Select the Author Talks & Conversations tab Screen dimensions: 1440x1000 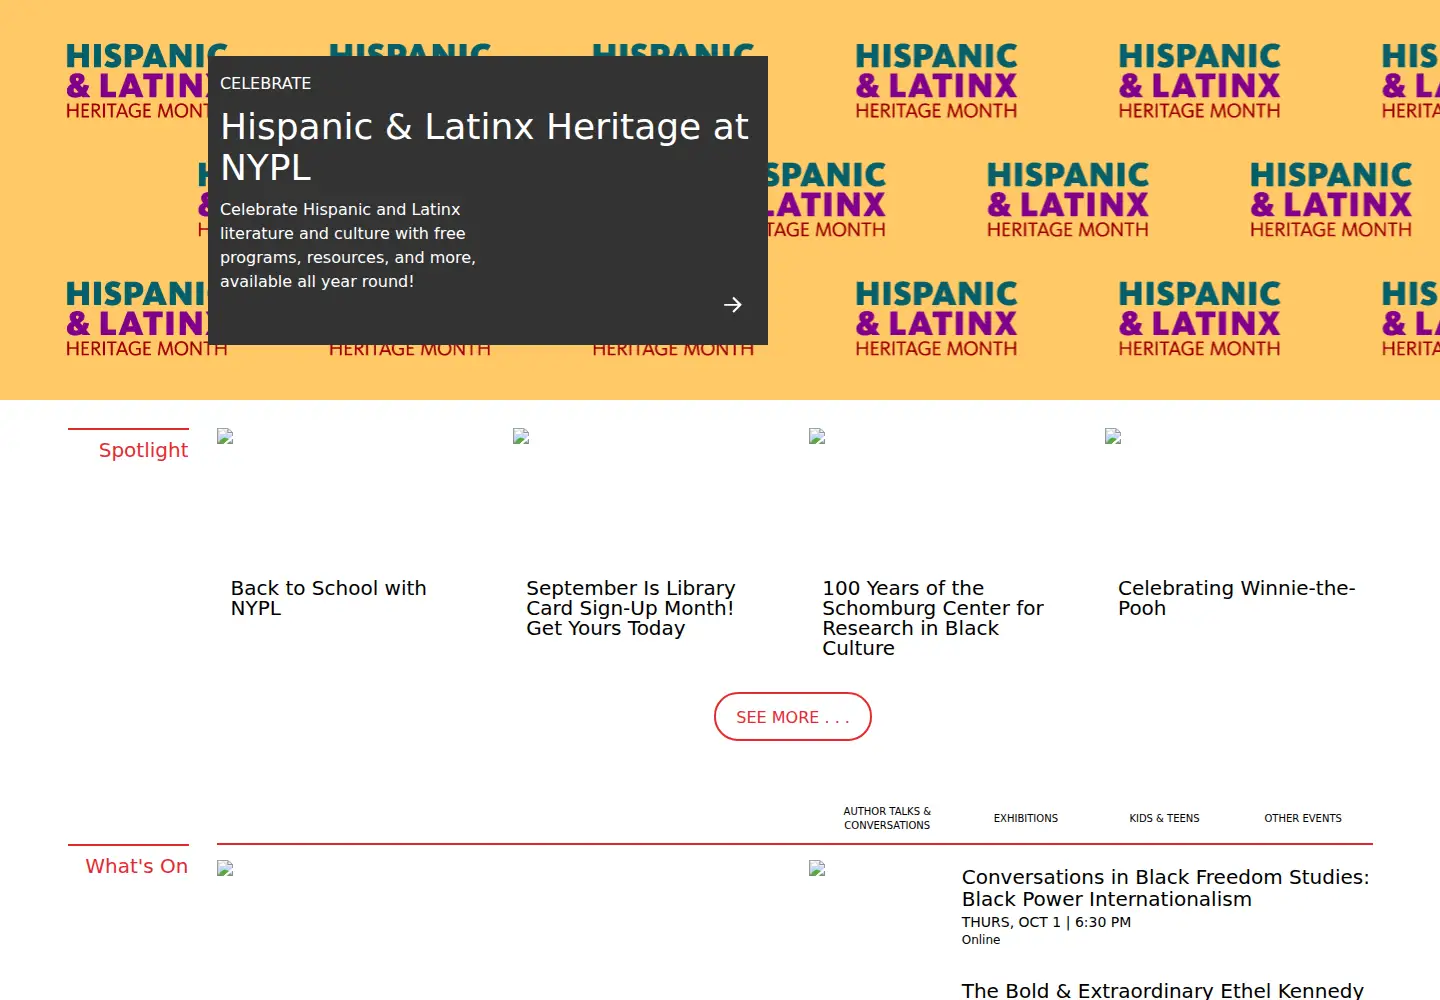(887, 818)
